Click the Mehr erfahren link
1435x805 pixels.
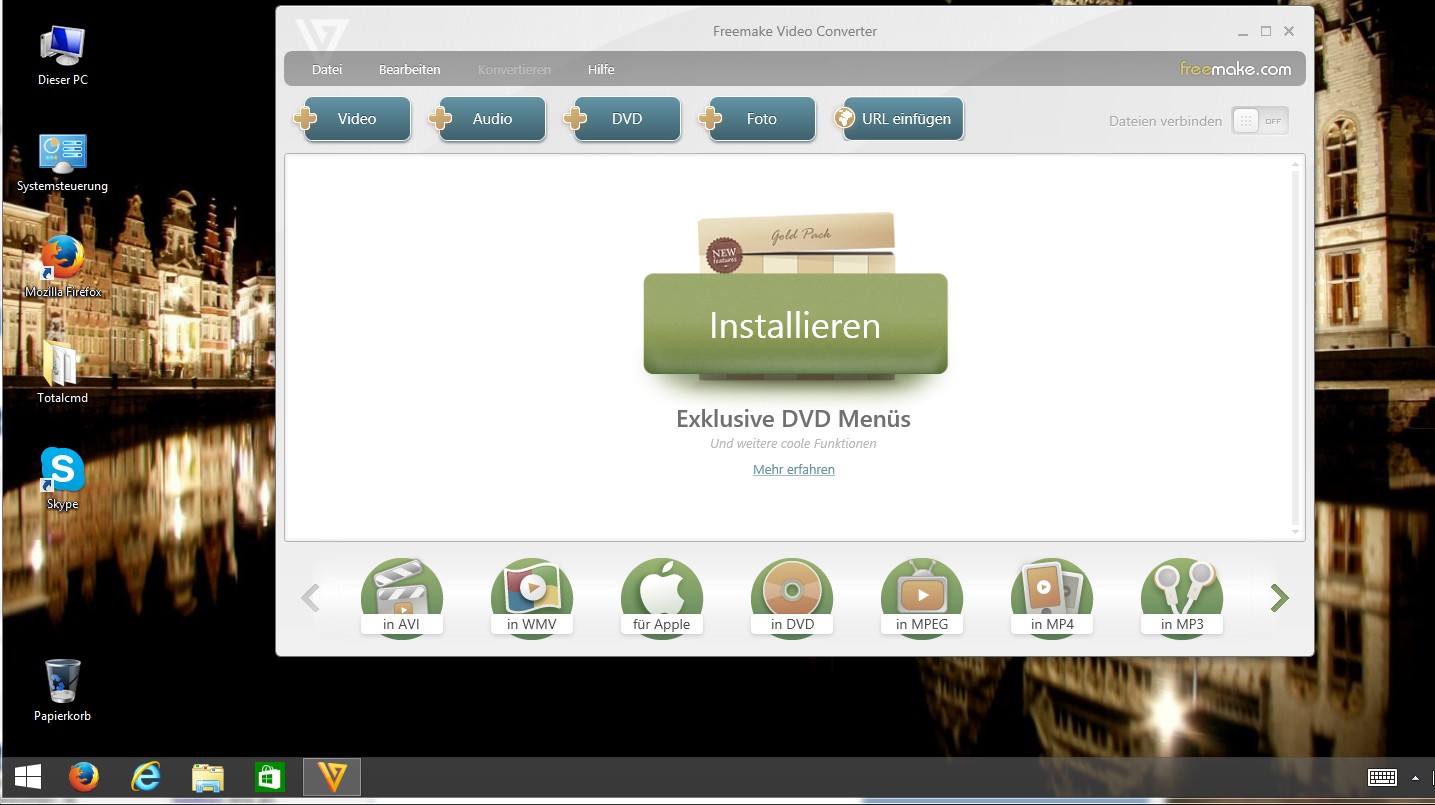[794, 469]
